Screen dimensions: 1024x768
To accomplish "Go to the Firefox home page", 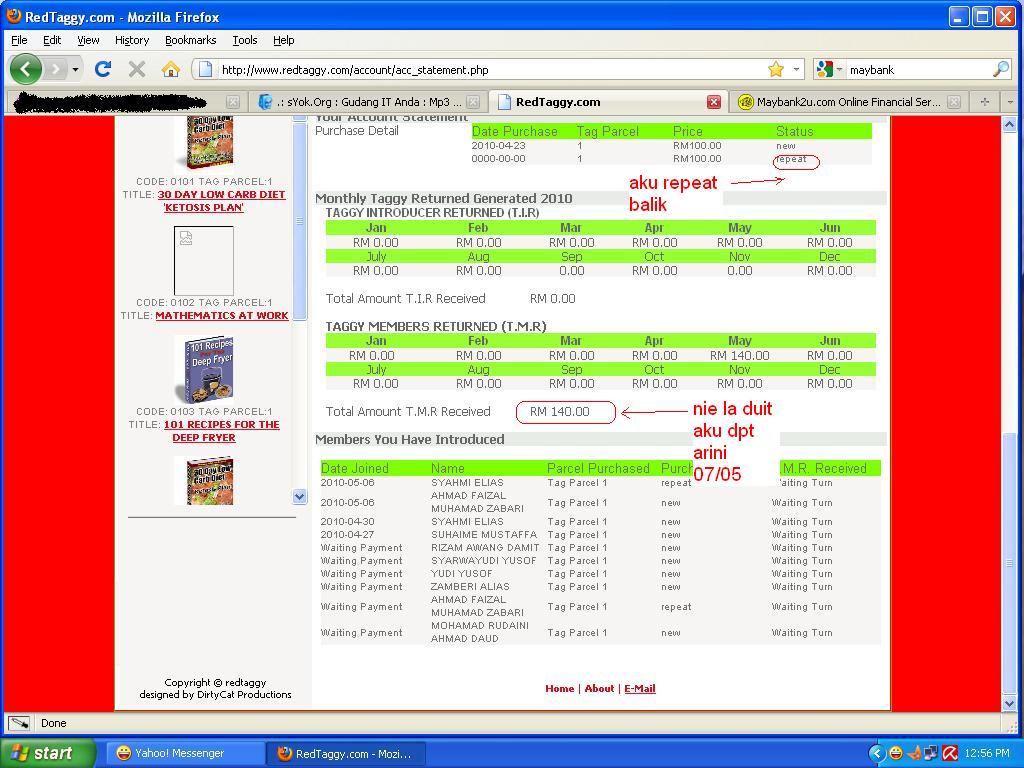I will [x=171, y=69].
